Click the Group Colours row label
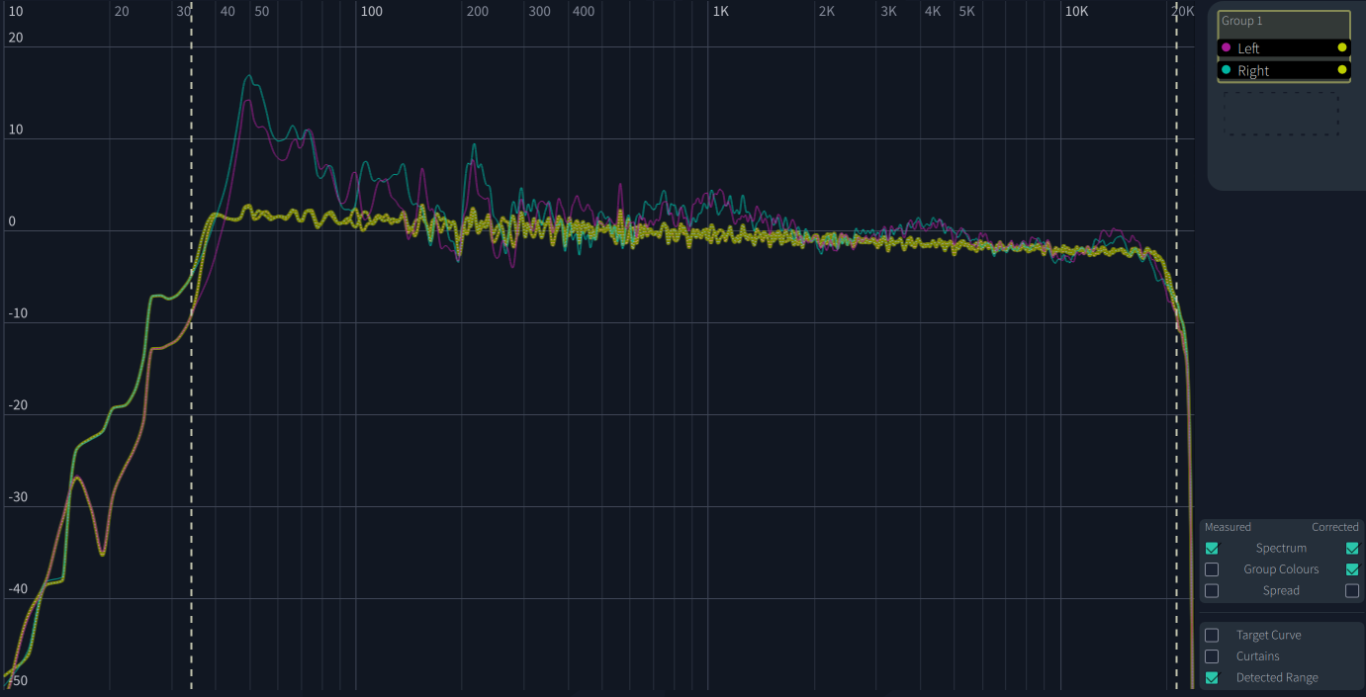1366x697 pixels. click(1281, 569)
